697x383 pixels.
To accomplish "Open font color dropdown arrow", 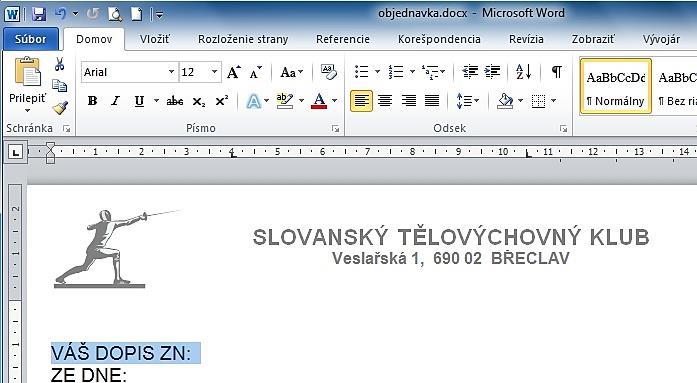I will [x=335, y=101].
